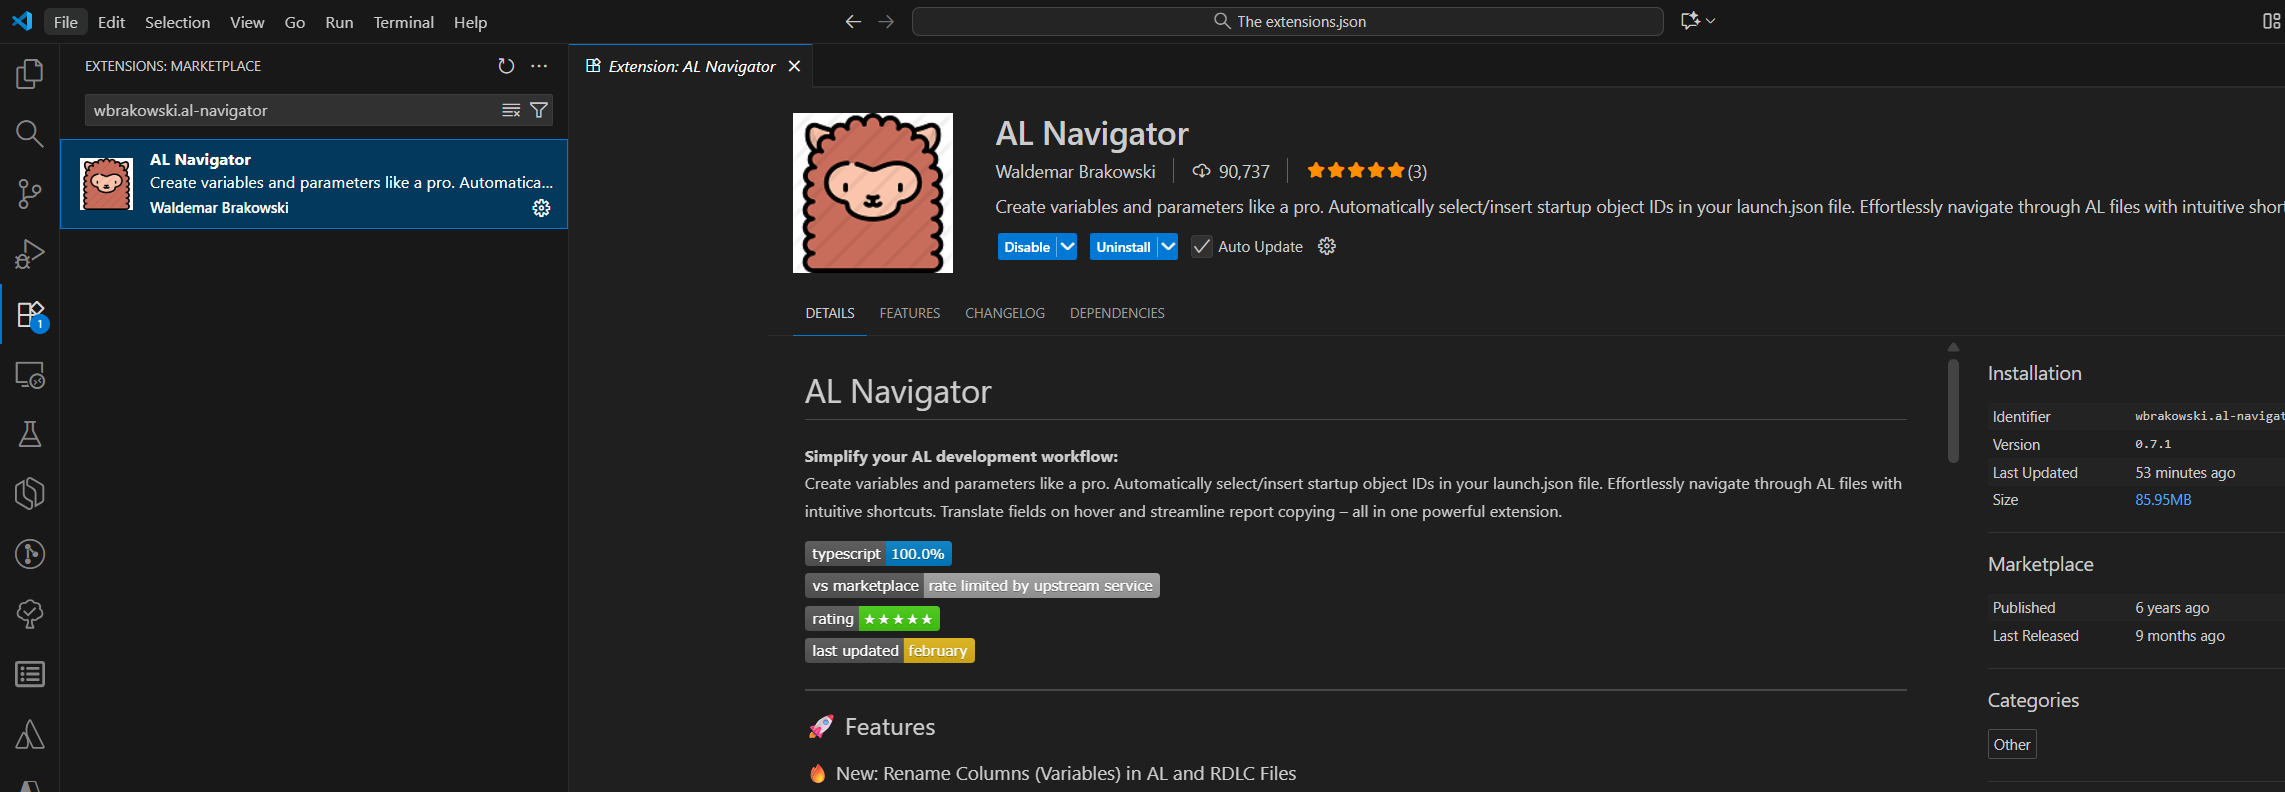Open the Go menu
2285x792 pixels.
[x=294, y=22]
